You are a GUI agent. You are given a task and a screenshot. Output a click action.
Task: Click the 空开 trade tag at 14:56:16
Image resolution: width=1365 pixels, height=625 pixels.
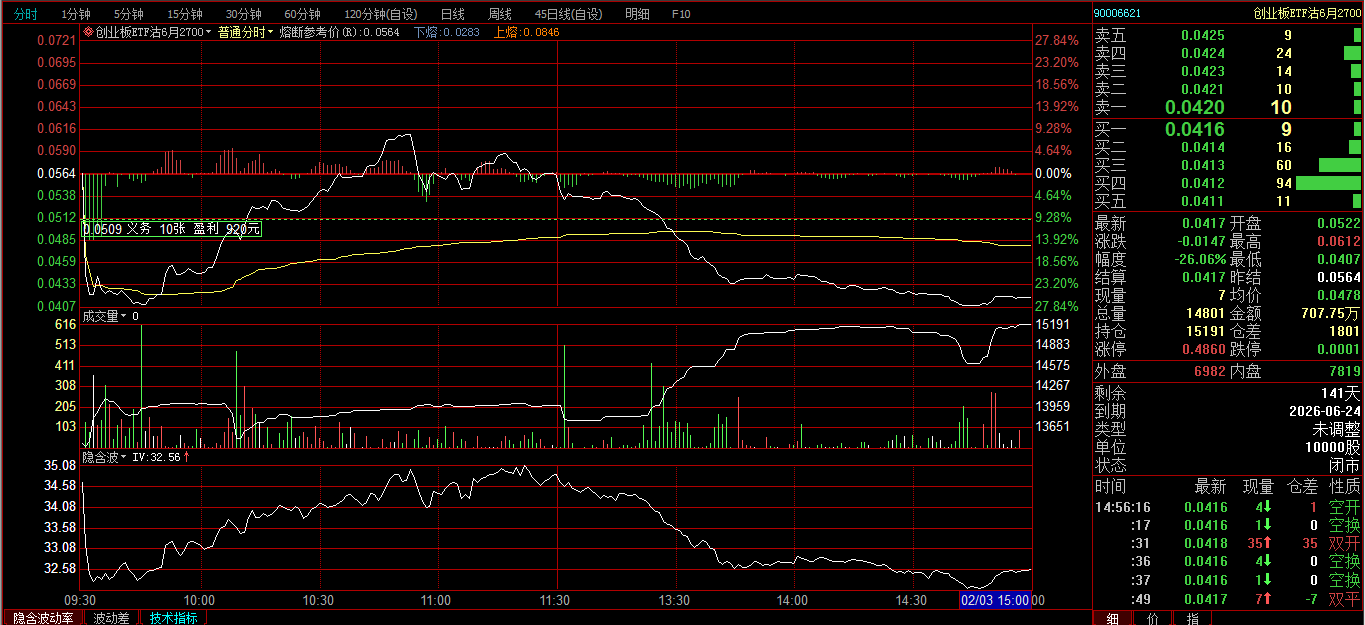(x=1344, y=507)
